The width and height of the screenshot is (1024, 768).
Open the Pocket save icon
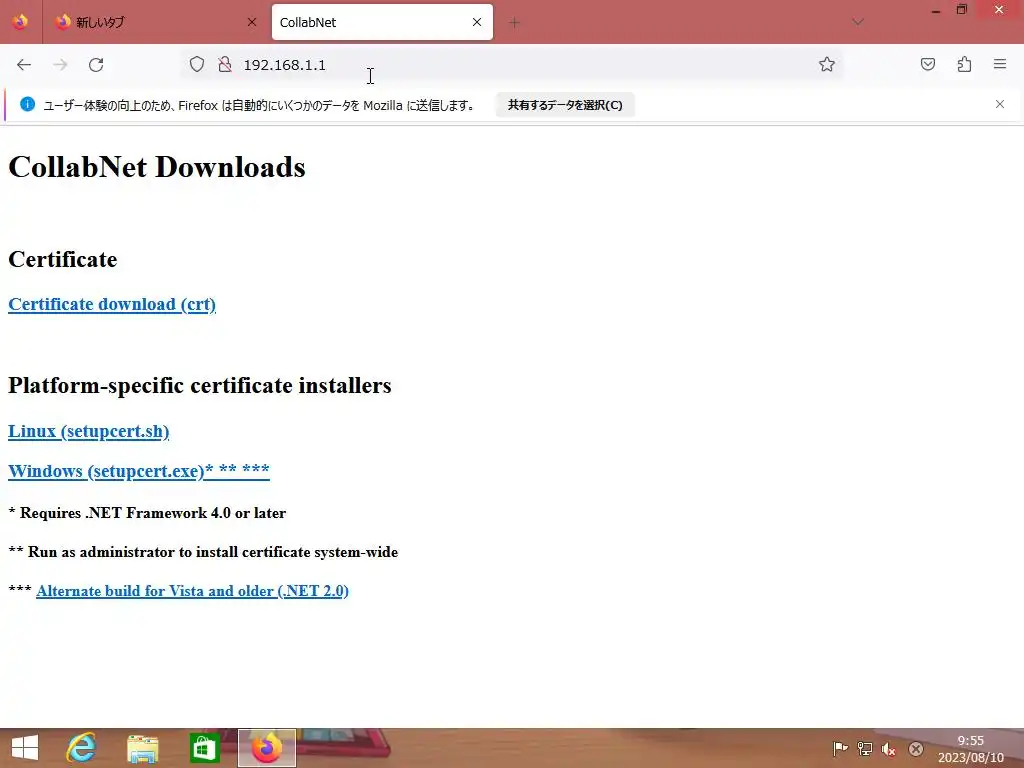pos(928,64)
